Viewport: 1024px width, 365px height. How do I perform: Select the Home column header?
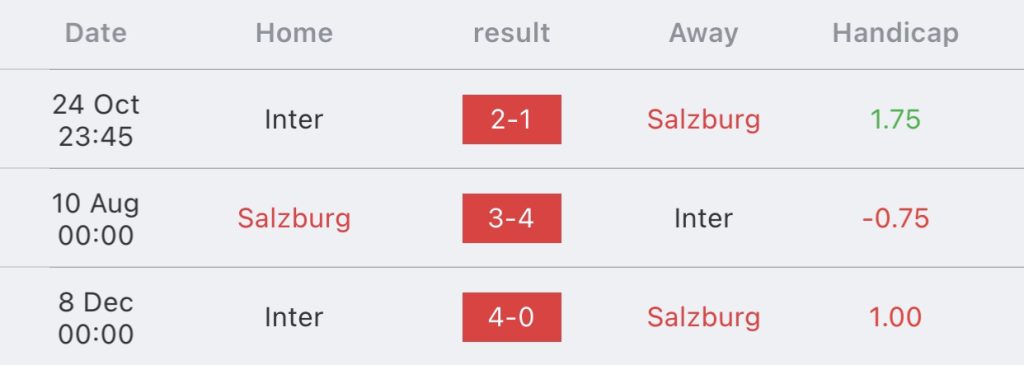294,33
